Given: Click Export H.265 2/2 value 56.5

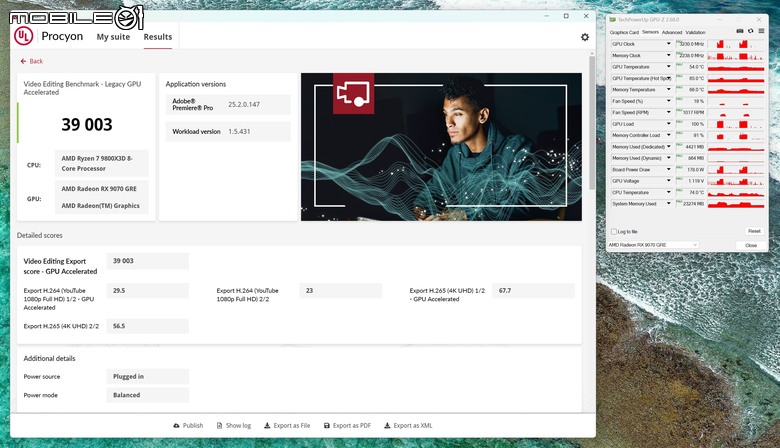Looking at the screenshot, I should (x=147, y=326).
